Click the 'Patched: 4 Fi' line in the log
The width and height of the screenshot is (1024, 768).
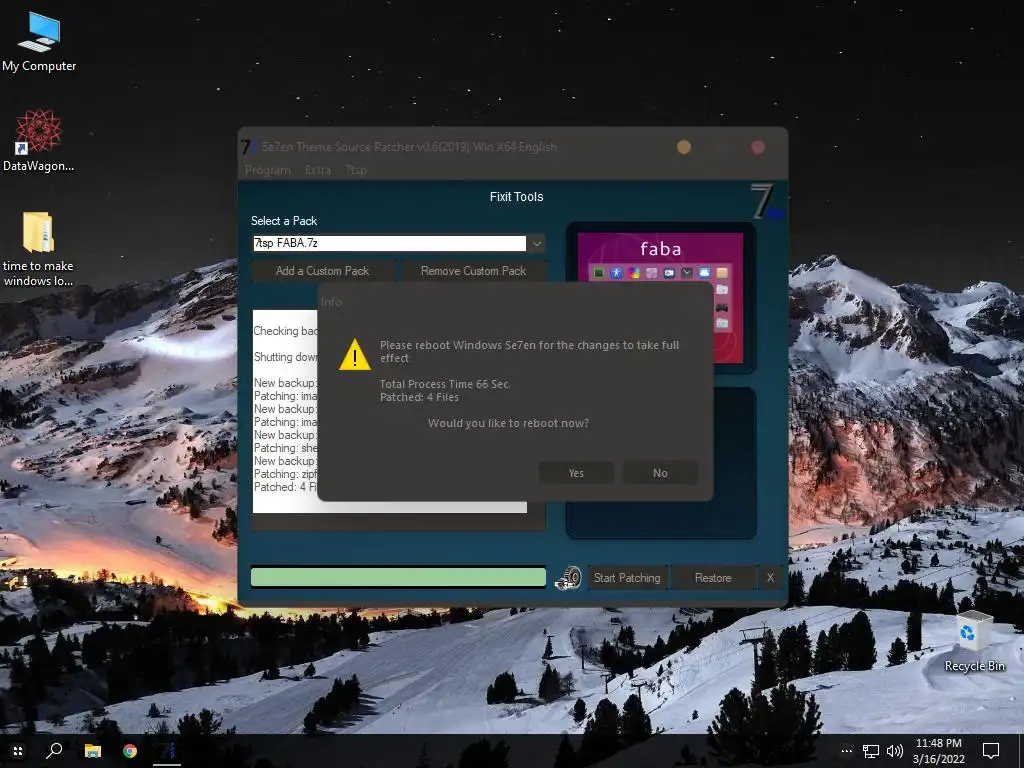click(285, 487)
